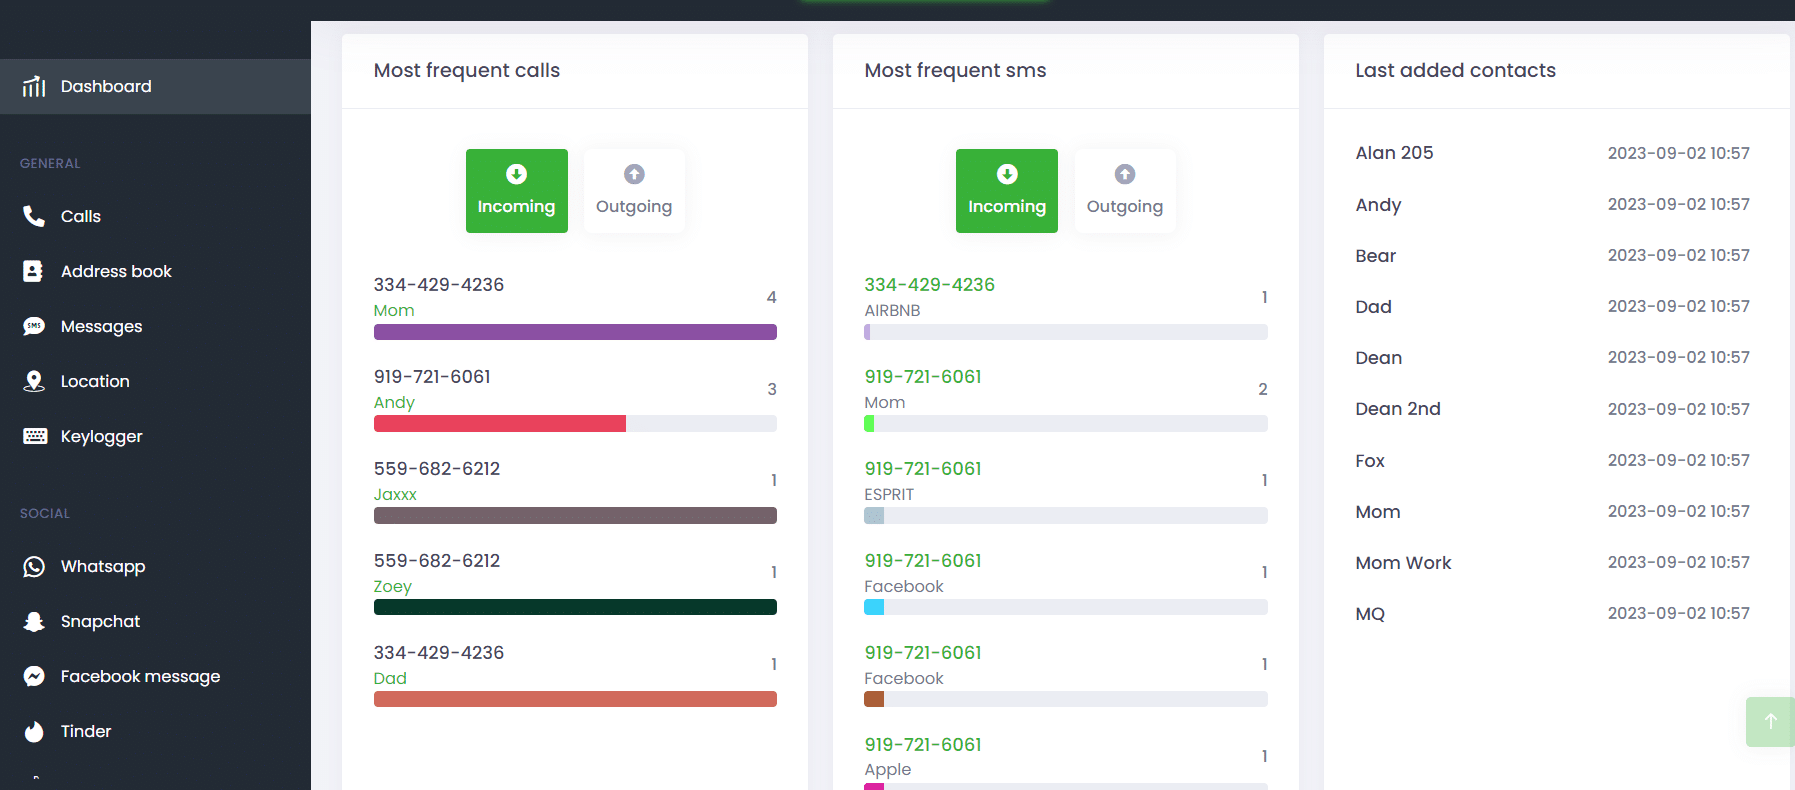Click sms number 334-429-4236 for AIRBNB
The width and height of the screenshot is (1795, 790).
click(x=930, y=285)
